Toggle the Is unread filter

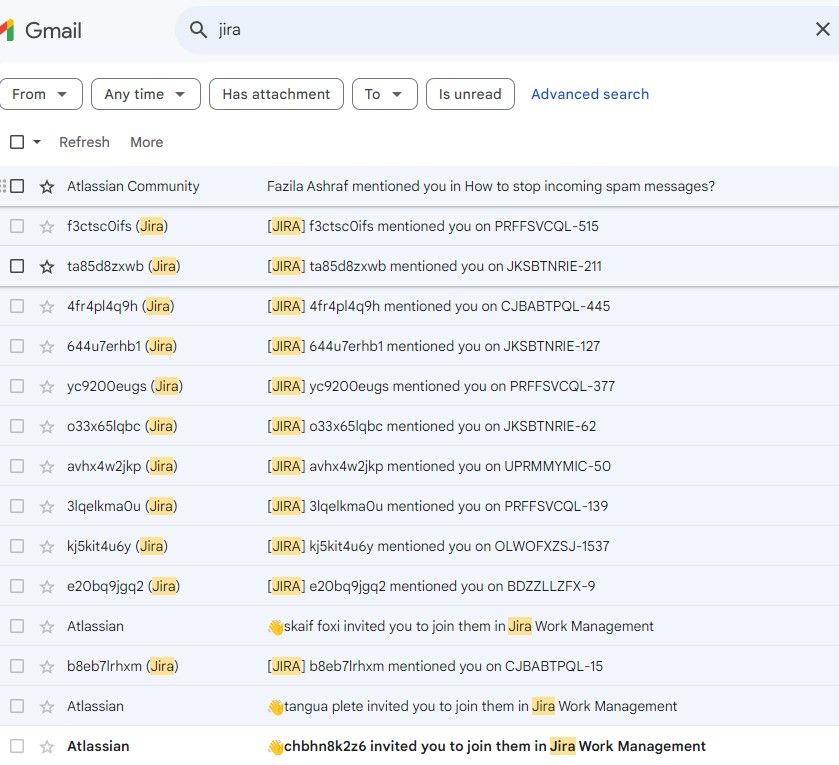470,94
